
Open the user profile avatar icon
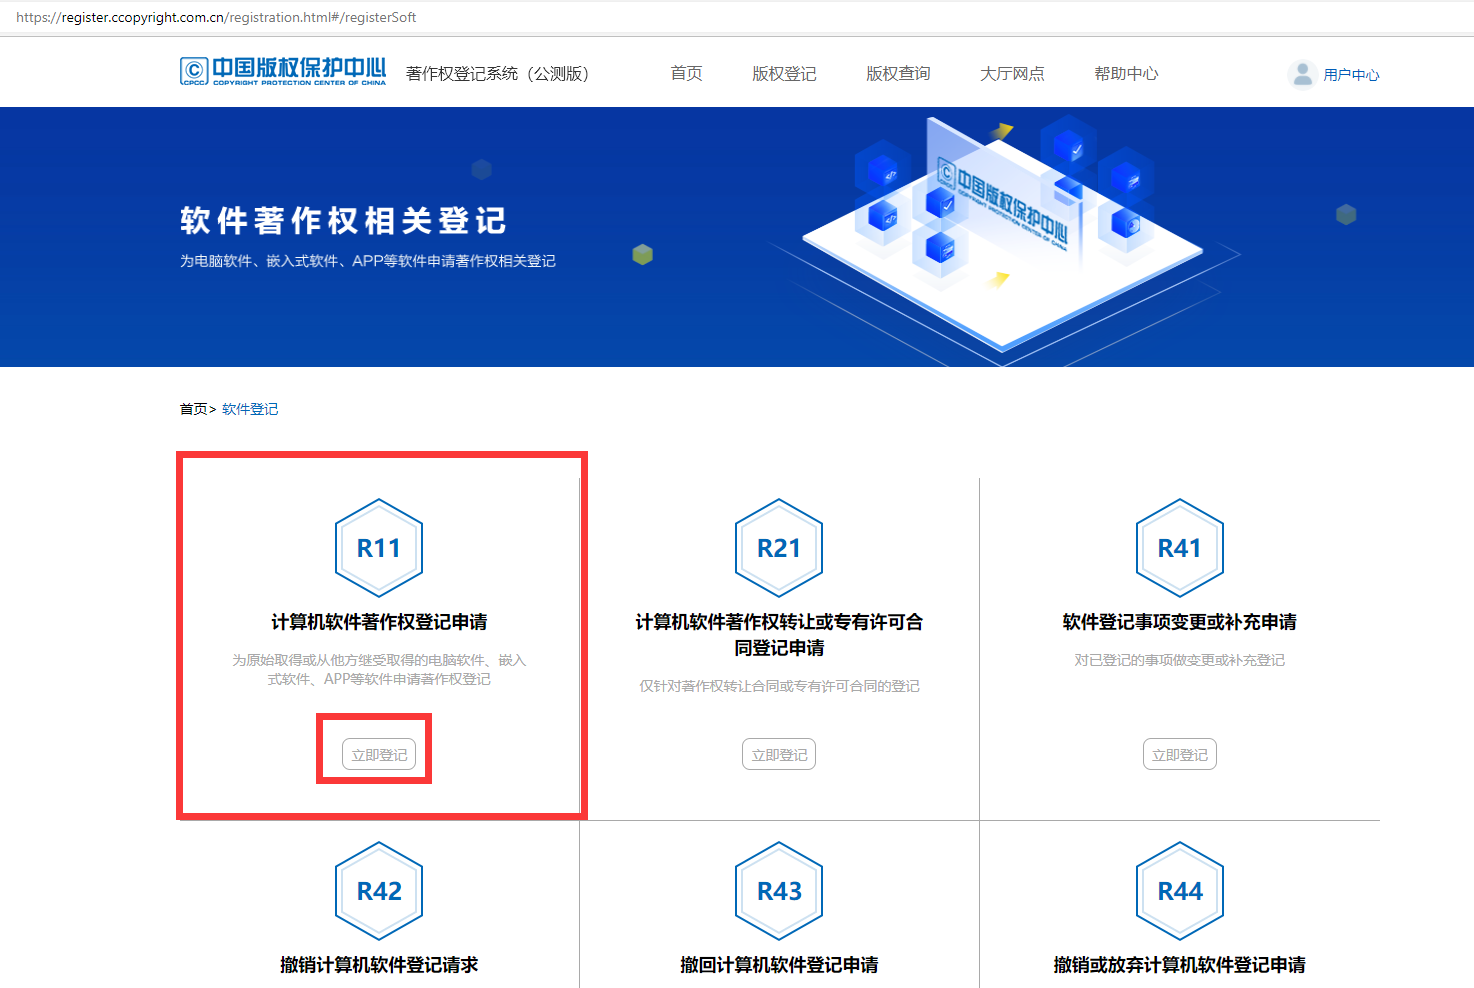tap(1301, 73)
